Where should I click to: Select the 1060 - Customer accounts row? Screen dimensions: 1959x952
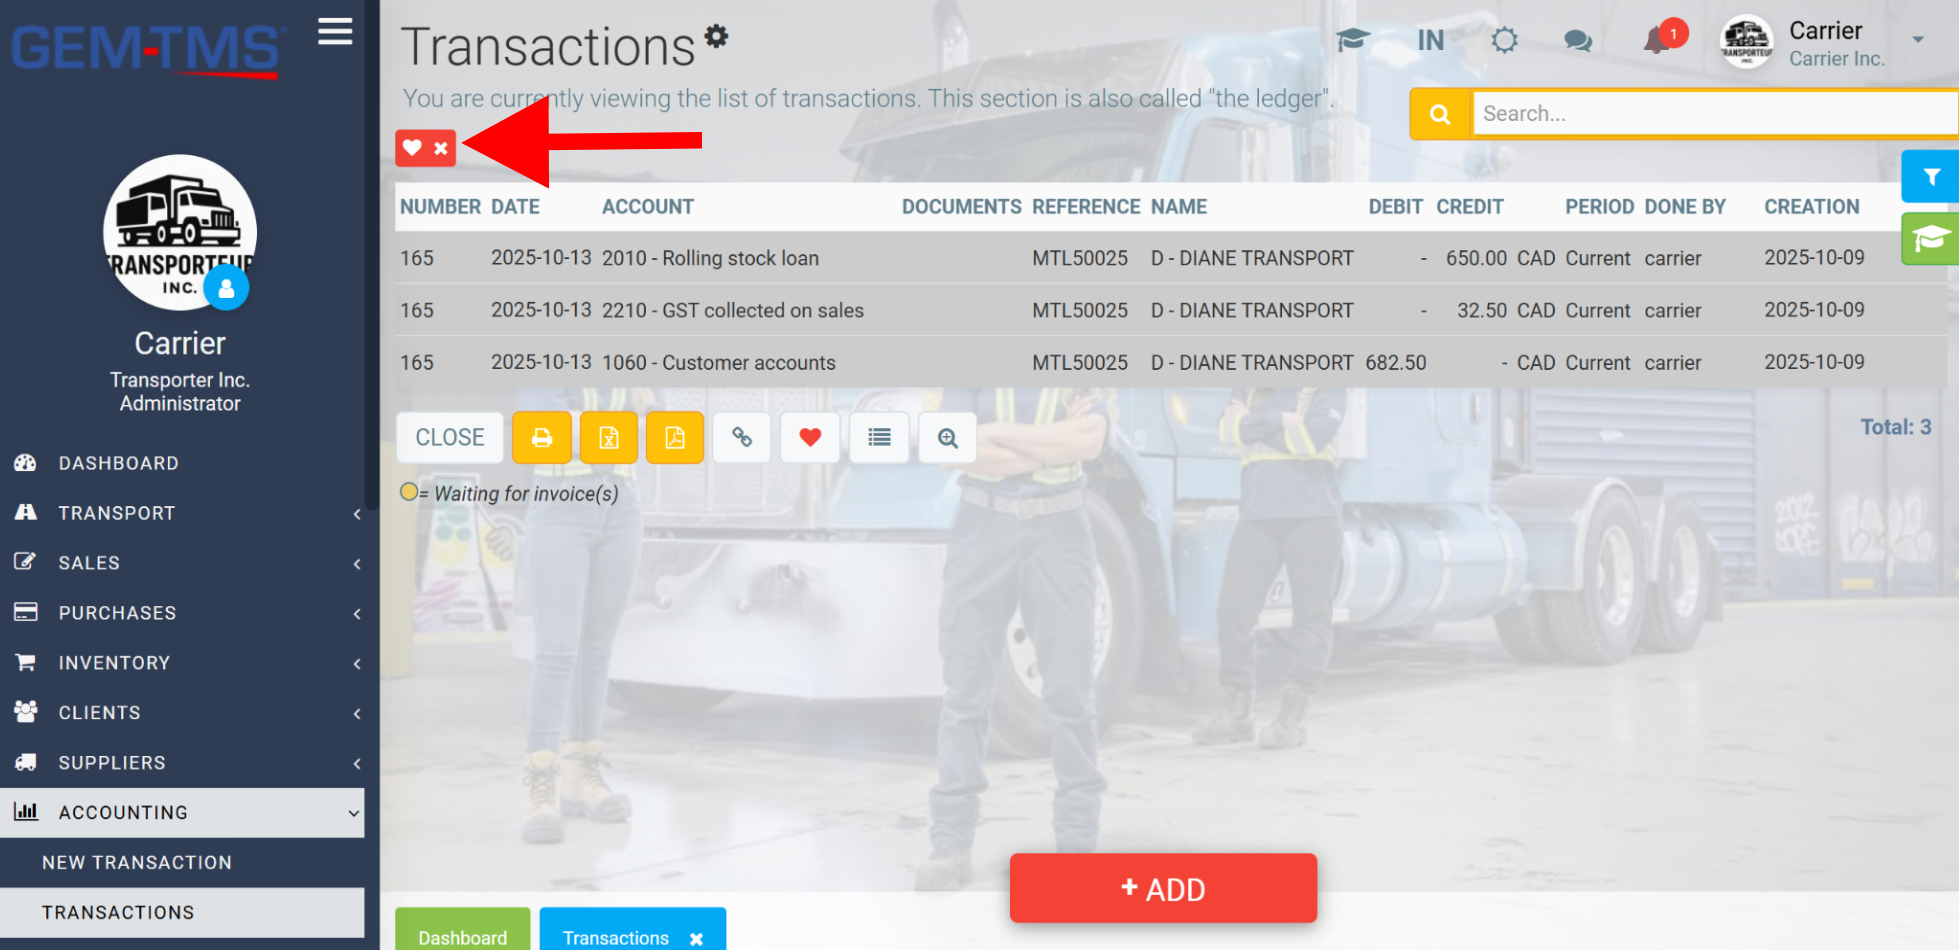click(x=1170, y=362)
